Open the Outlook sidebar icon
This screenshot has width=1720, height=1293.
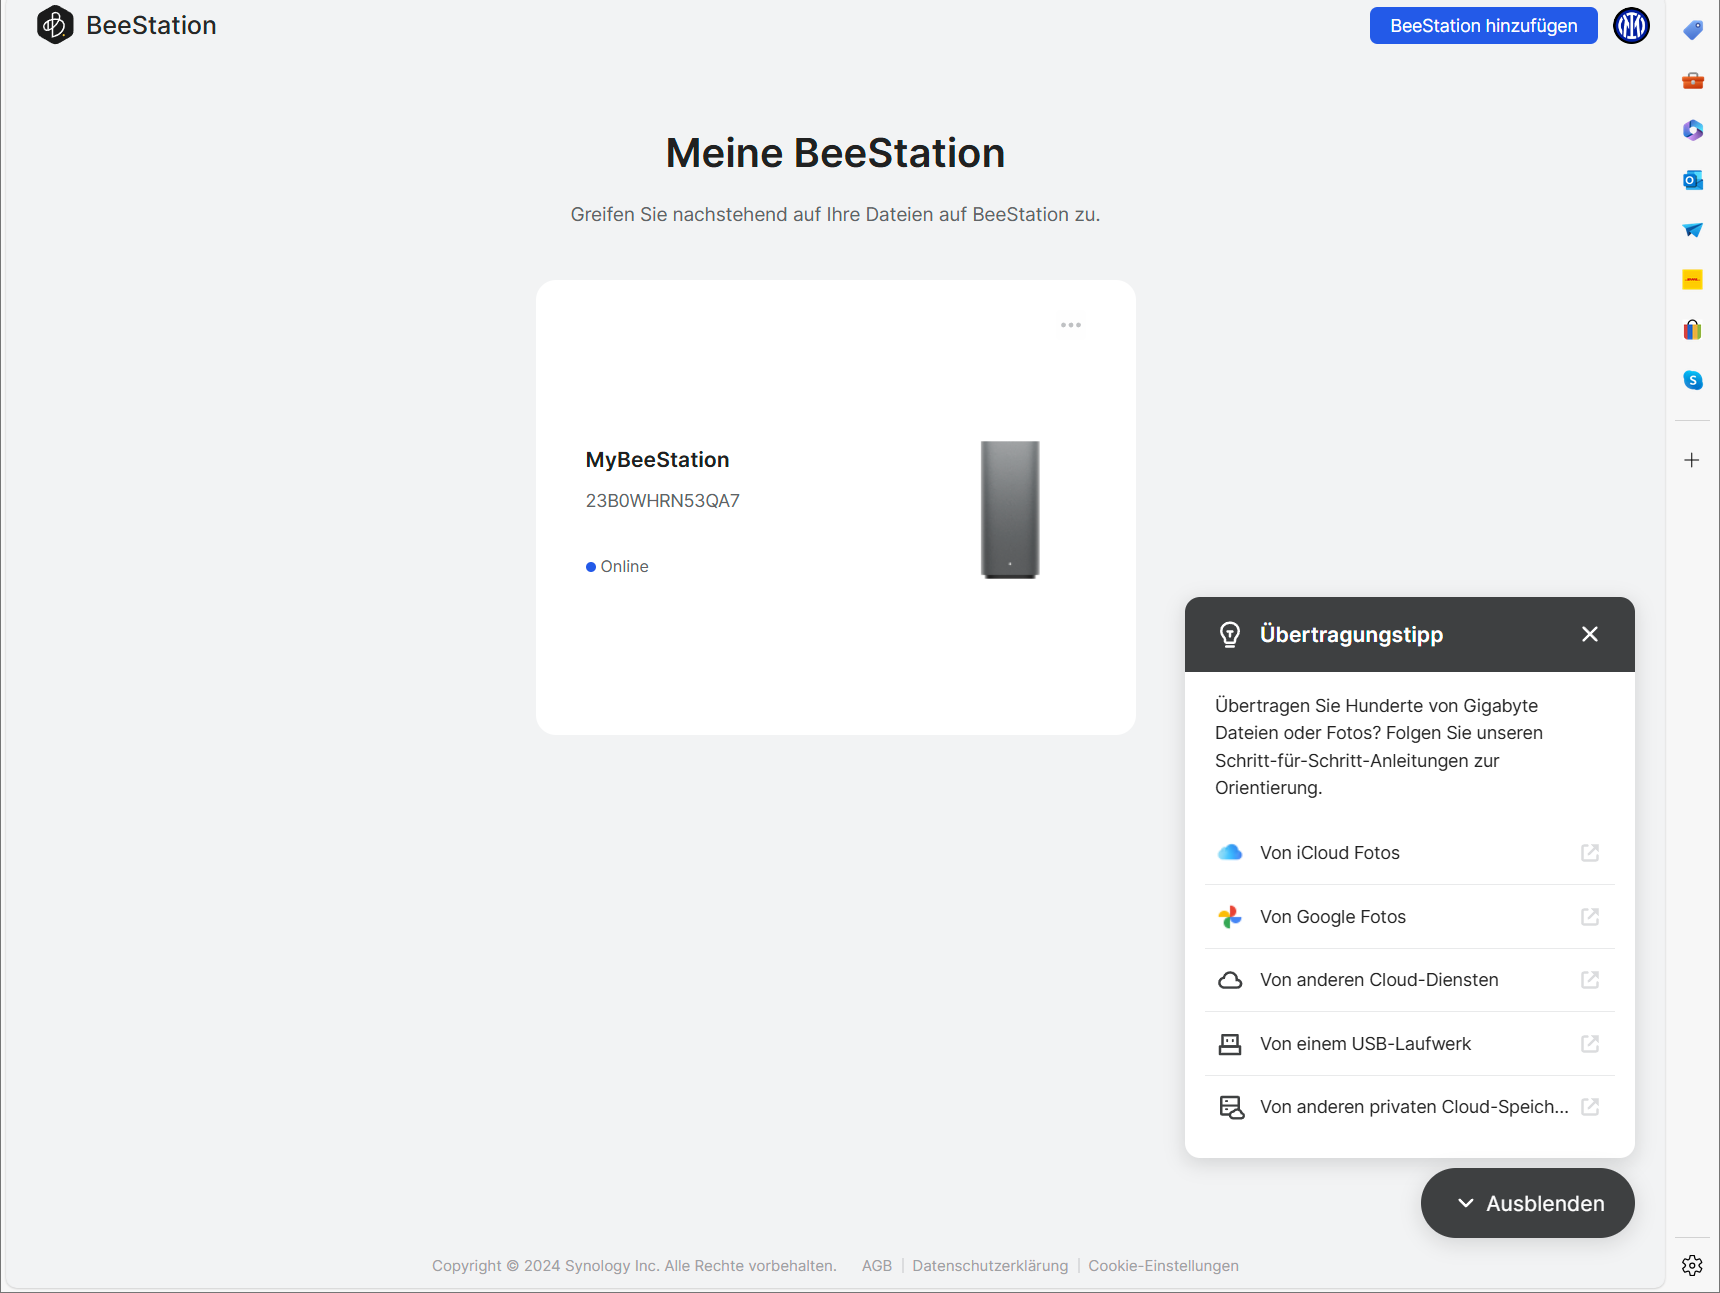click(1692, 180)
